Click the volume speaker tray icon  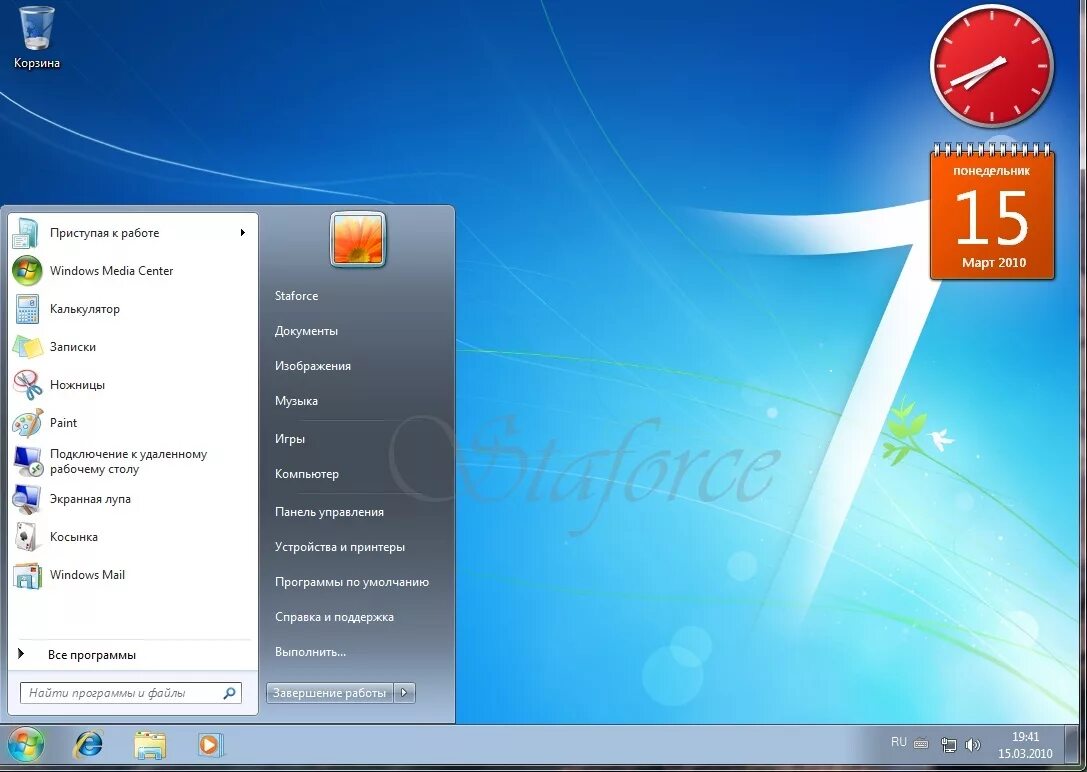[973, 745]
